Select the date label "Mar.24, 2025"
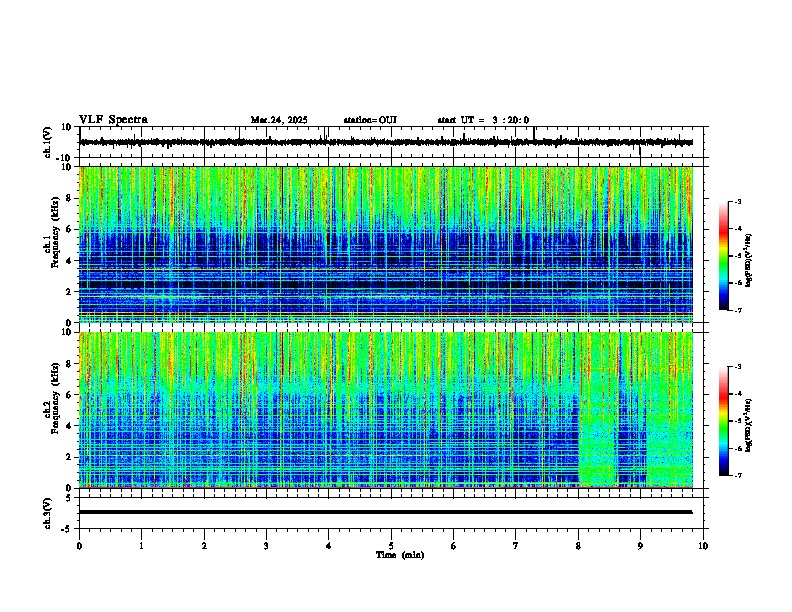The image size is (792, 612). coord(279,120)
